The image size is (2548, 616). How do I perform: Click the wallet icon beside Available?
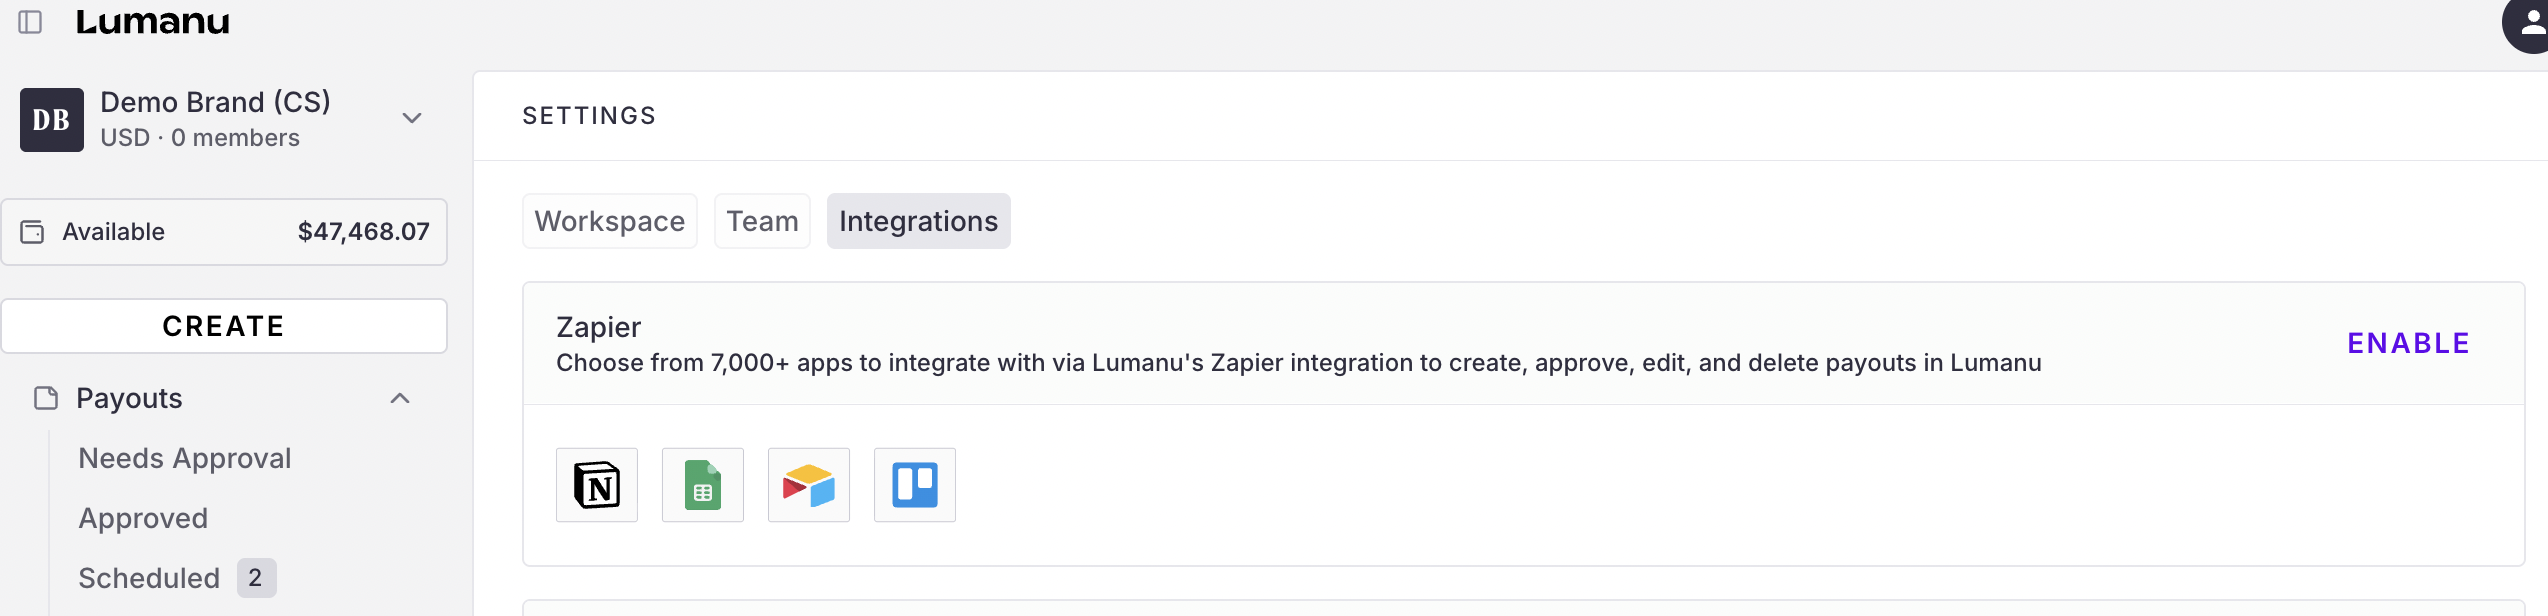33,232
